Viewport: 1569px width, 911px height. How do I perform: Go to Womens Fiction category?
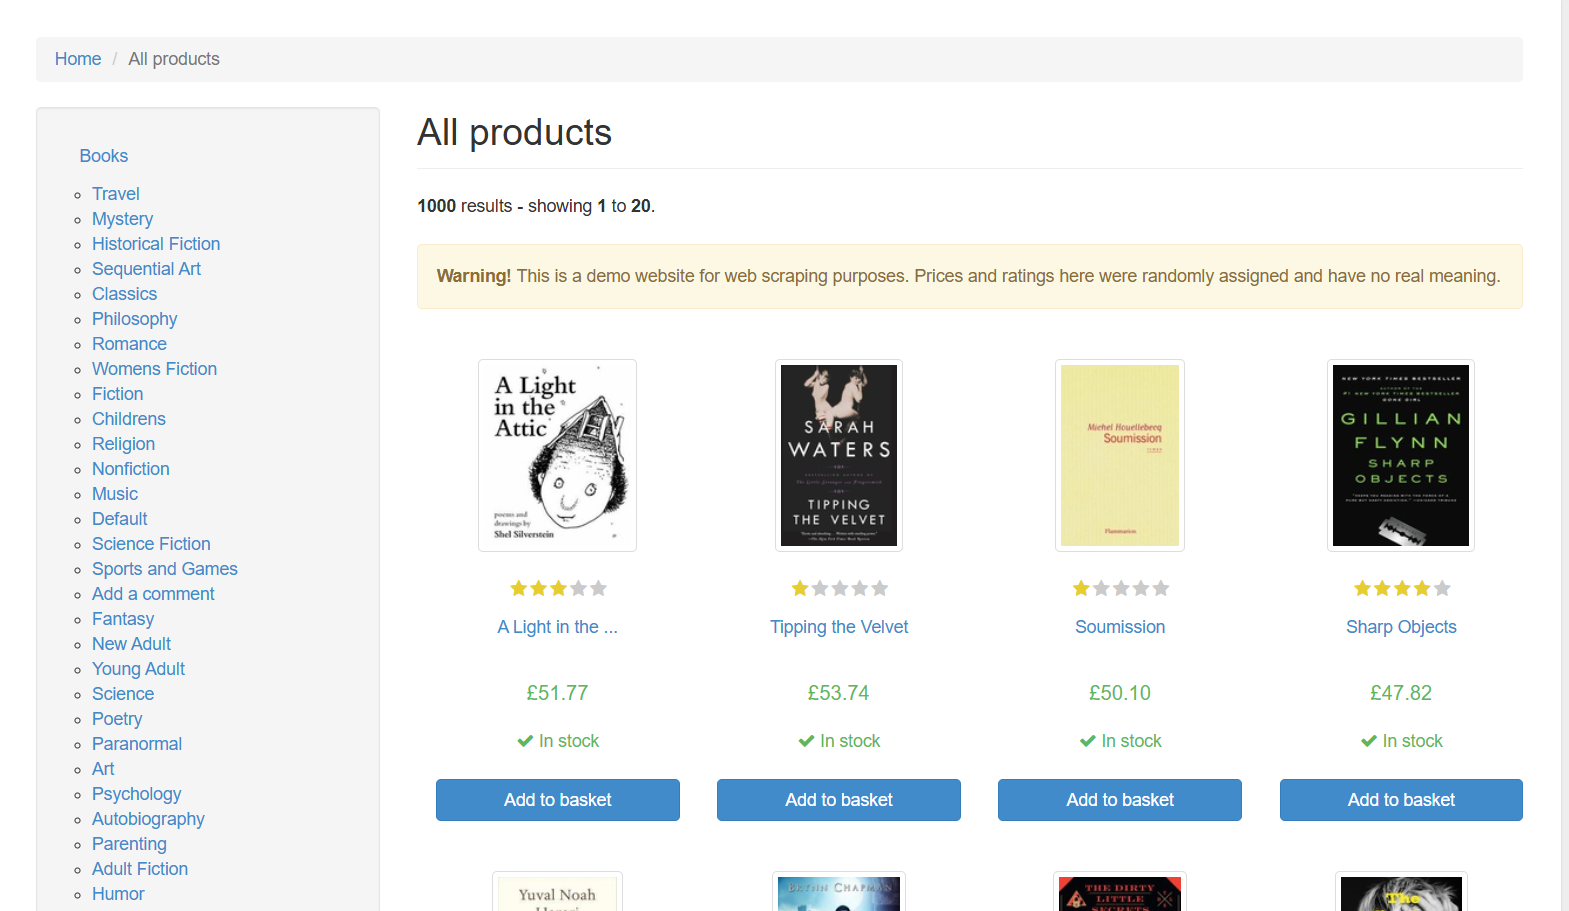pos(155,369)
